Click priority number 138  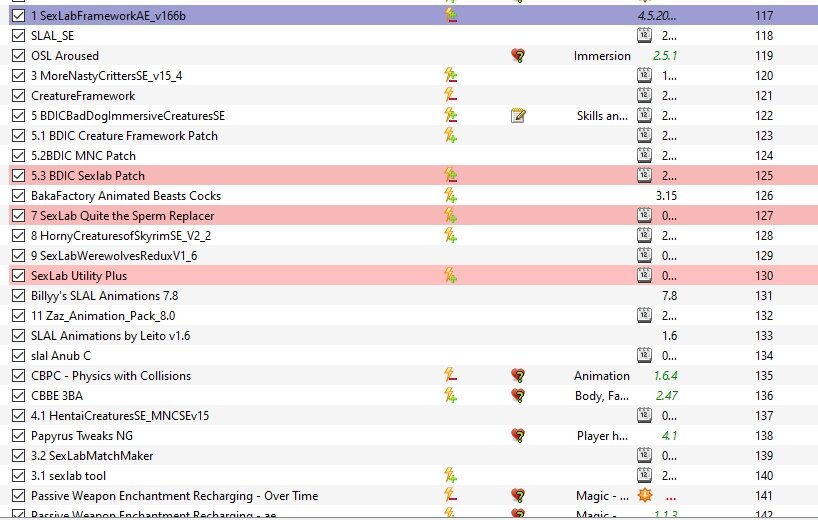[764, 436]
